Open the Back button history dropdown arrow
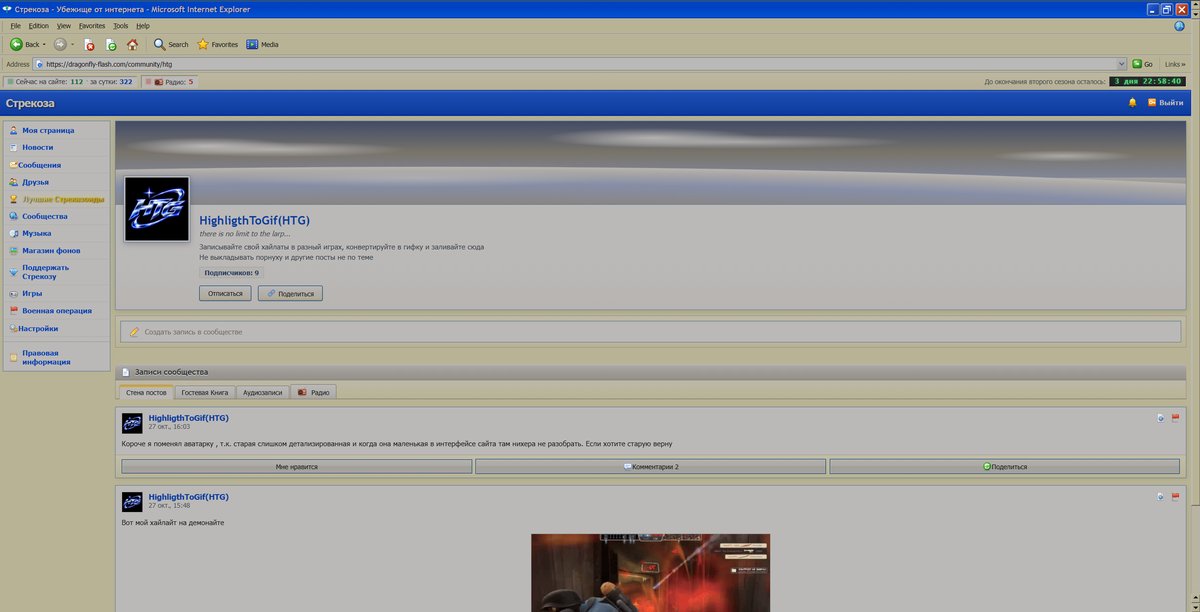 click(45, 44)
